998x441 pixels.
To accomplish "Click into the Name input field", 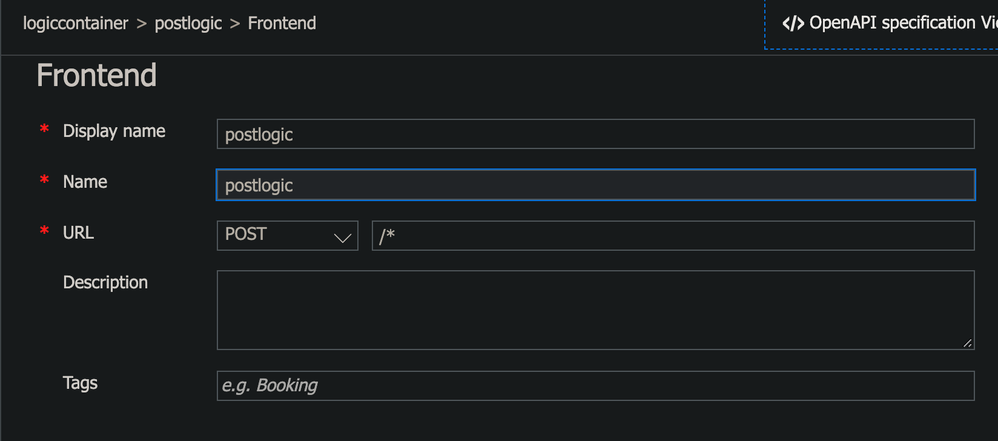I will point(595,185).
